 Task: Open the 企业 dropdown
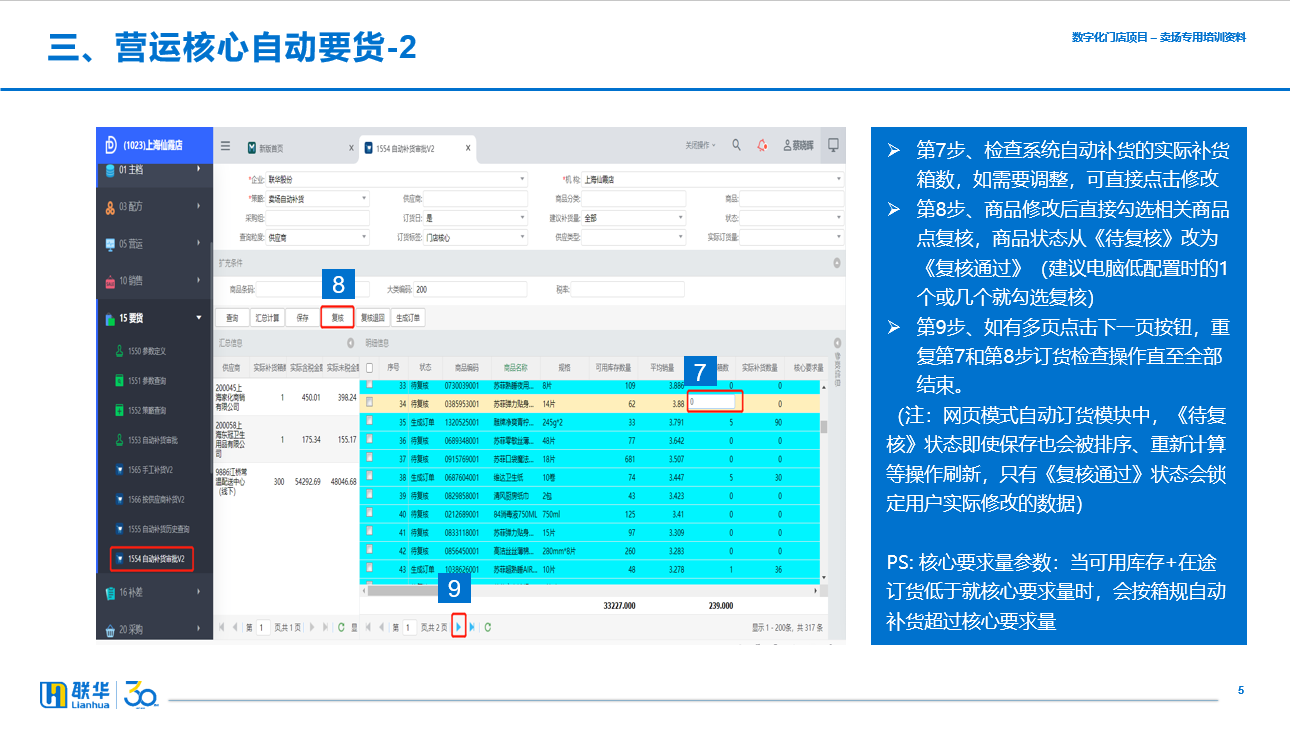click(x=521, y=179)
